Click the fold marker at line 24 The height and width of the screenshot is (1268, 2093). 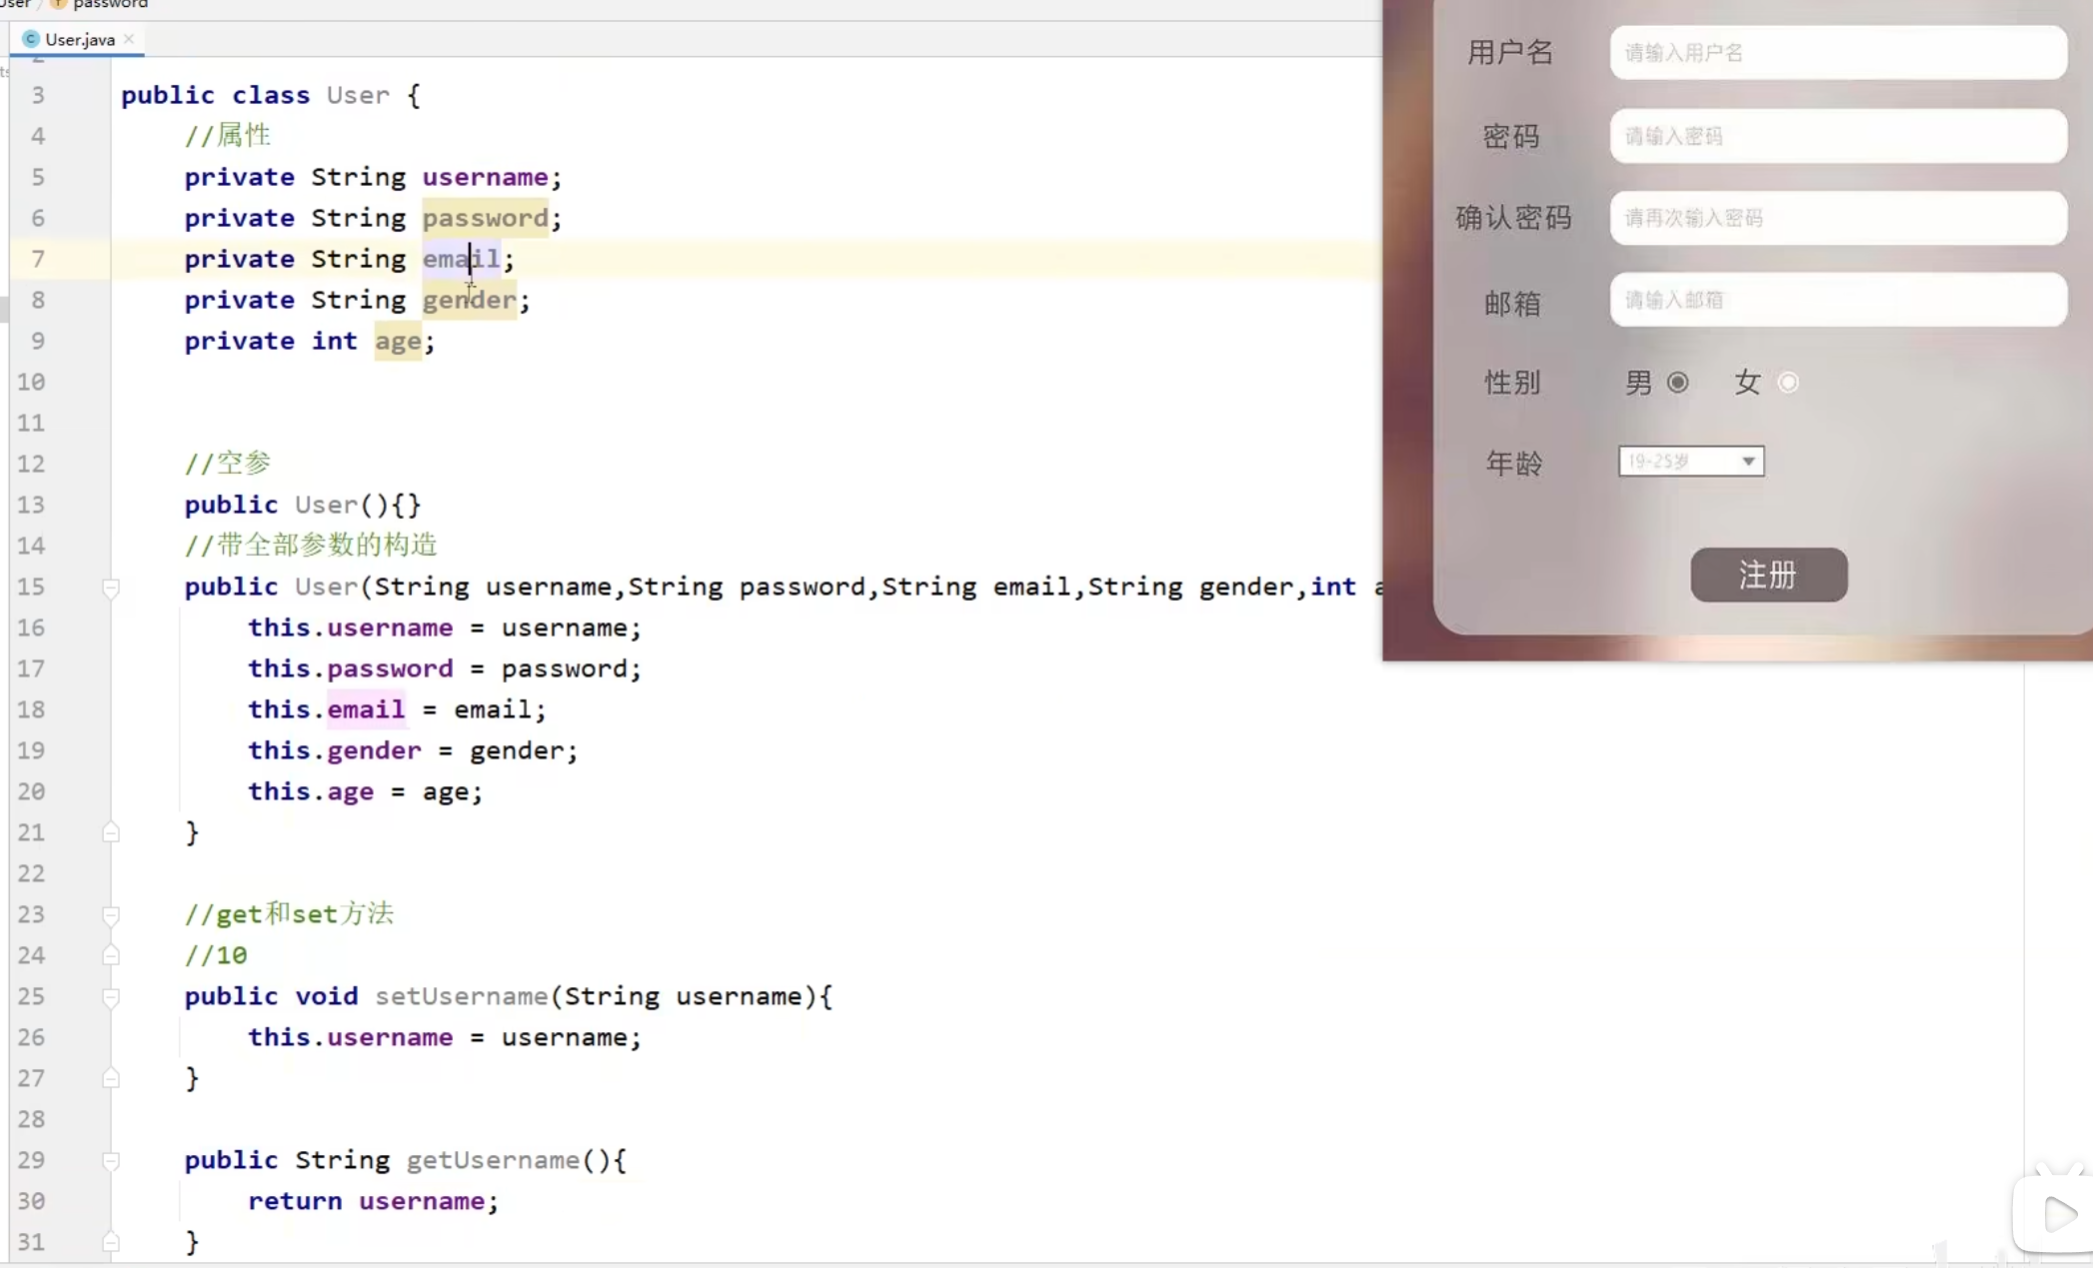point(111,956)
